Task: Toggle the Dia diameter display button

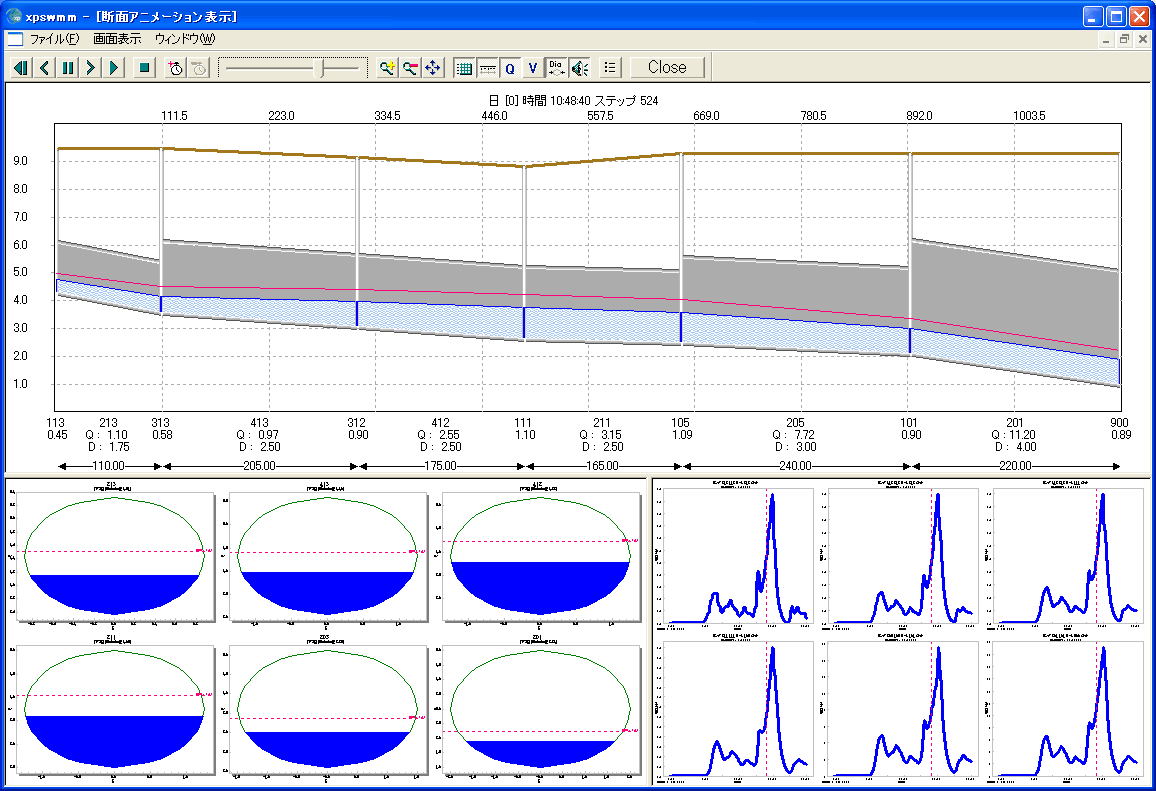Action: coord(556,68)
